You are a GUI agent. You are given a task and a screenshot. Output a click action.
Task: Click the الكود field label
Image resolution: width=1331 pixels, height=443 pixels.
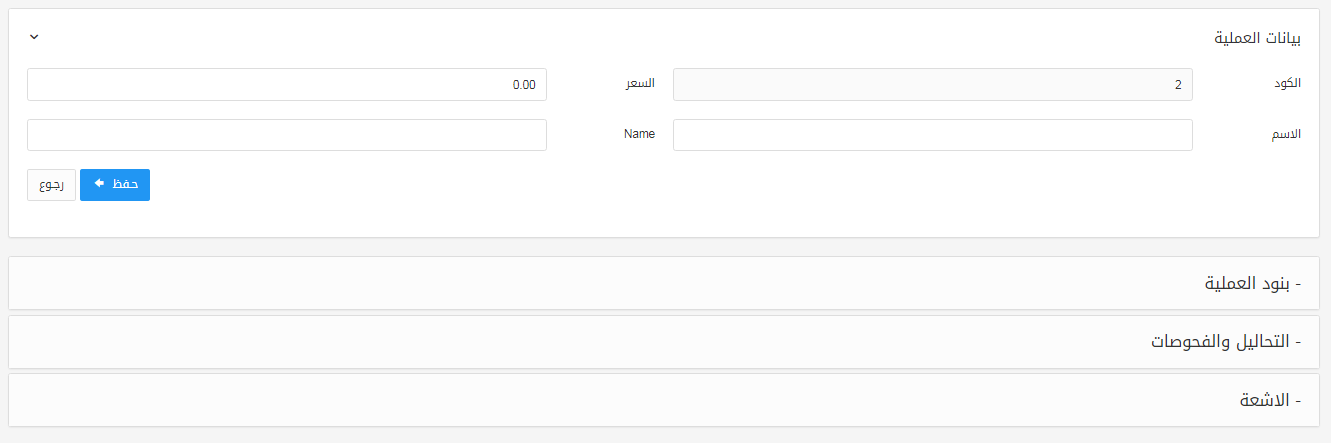1286,84
